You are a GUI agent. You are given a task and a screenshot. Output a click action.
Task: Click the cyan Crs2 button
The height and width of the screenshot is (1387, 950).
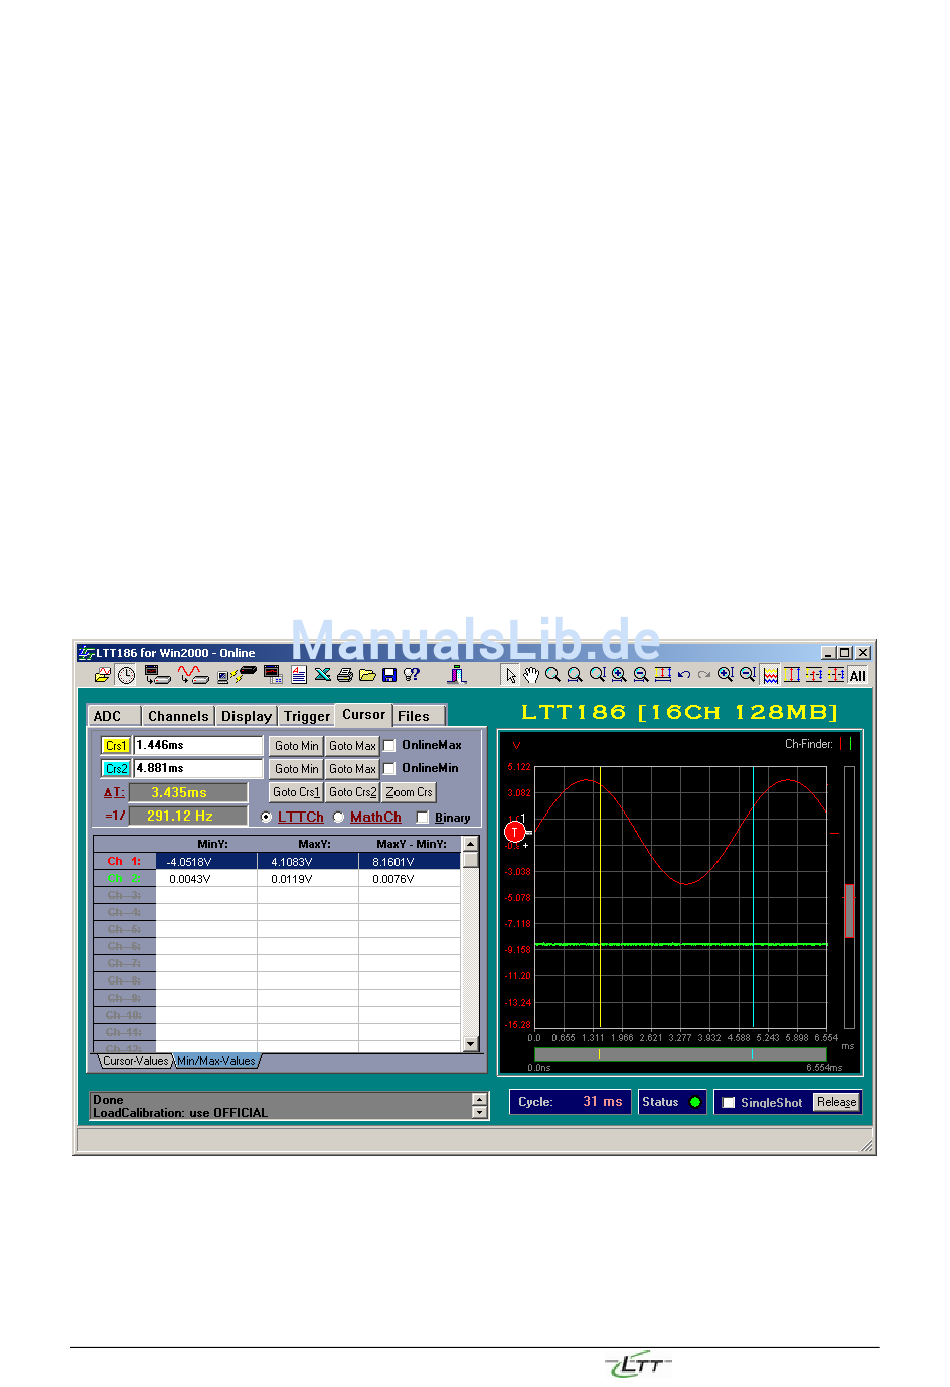click(x=116, y=769)
